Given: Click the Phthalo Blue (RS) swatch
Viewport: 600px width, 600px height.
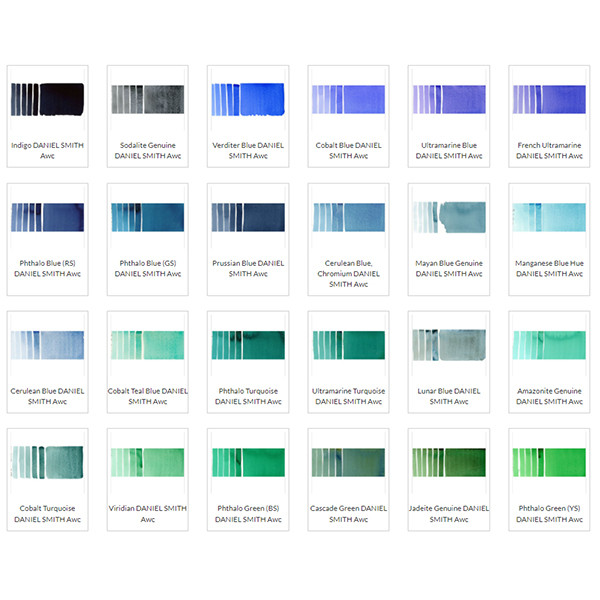Looking at the screenshot, I should click(x=47, y=217).
